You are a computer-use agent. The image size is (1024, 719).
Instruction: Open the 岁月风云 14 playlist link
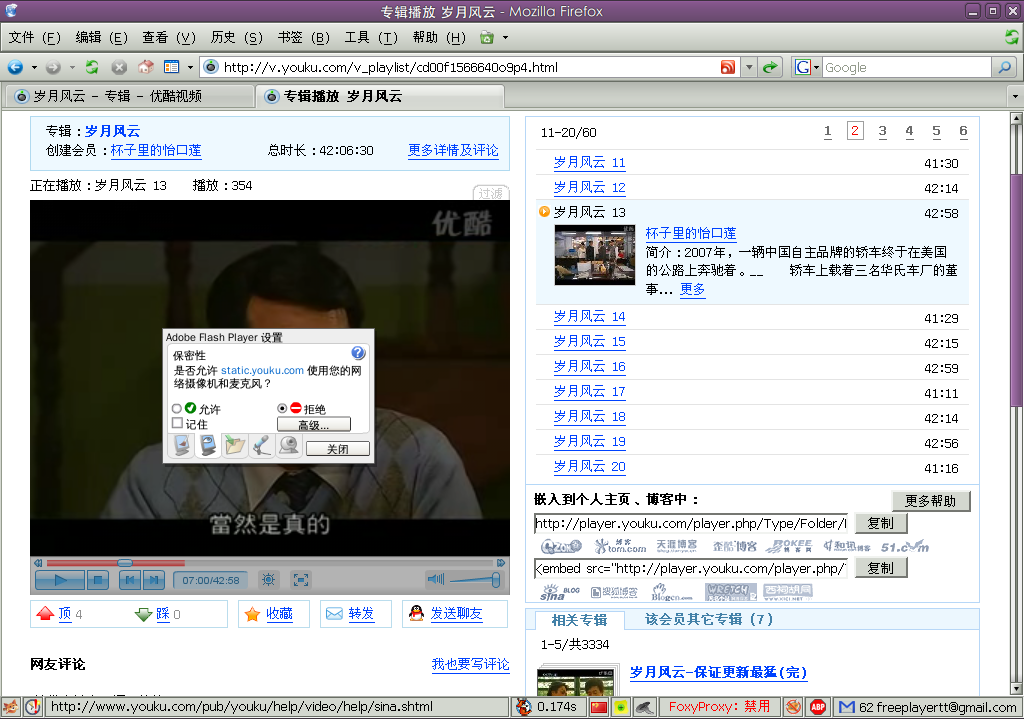[x=589, y=317]
